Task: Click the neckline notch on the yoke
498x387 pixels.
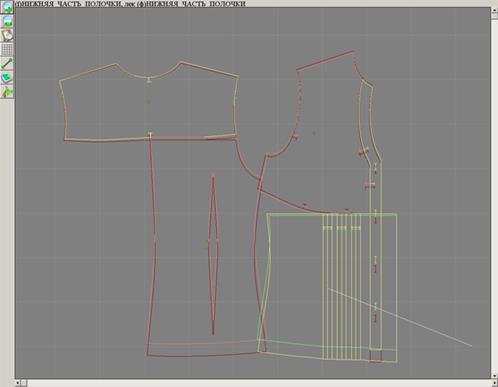Action: pos(149,79)
